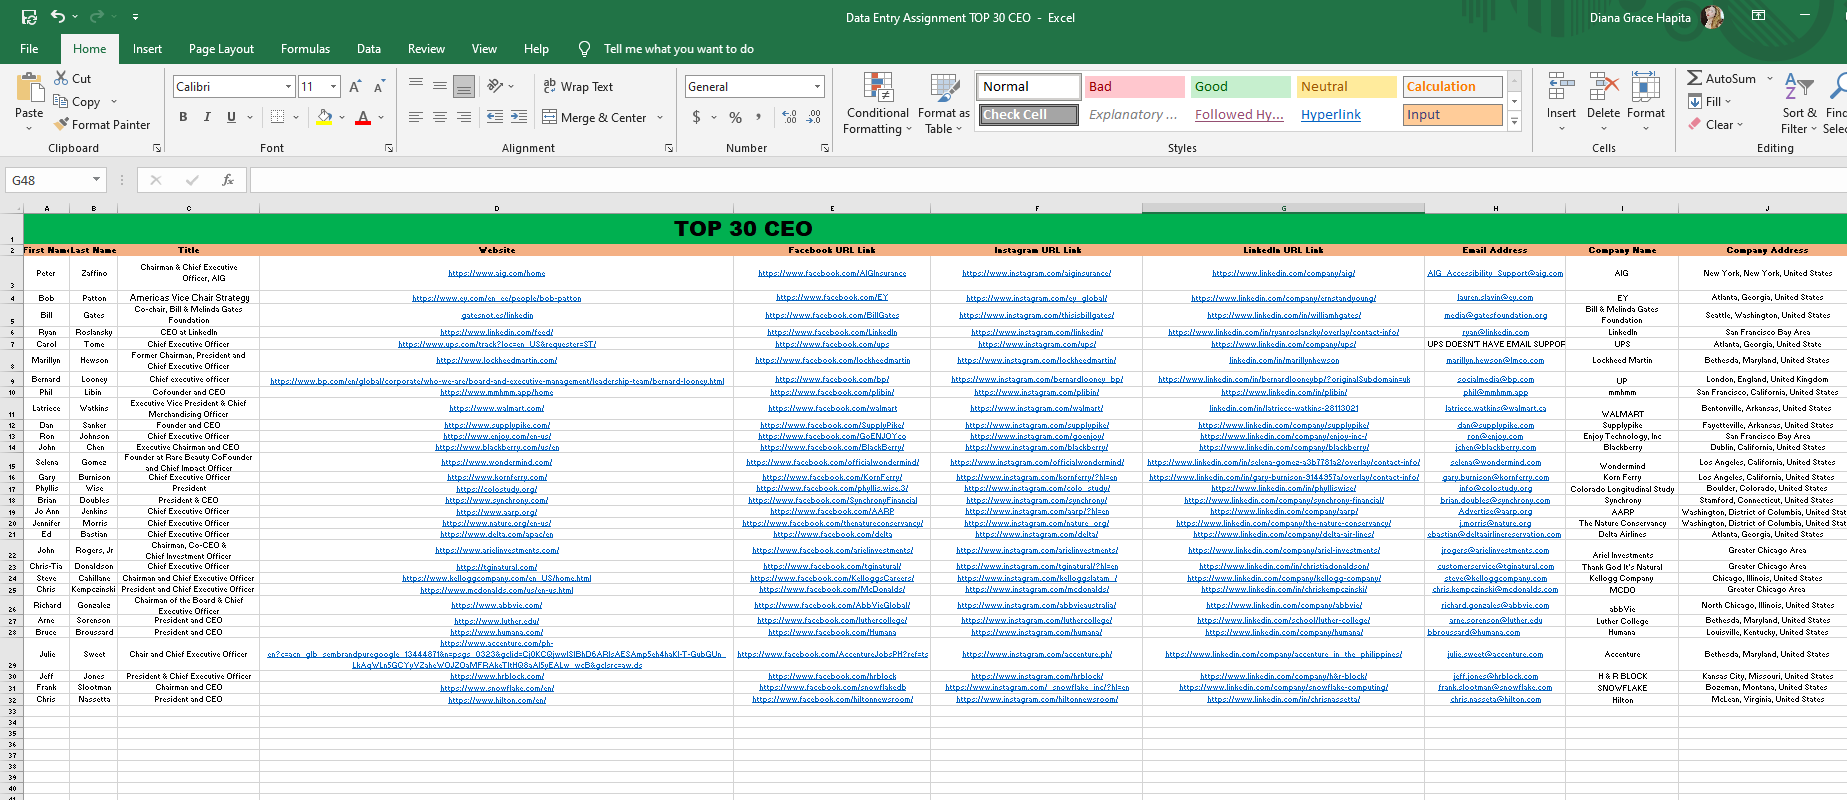Switch to the Review tab

tap(426, 49)
